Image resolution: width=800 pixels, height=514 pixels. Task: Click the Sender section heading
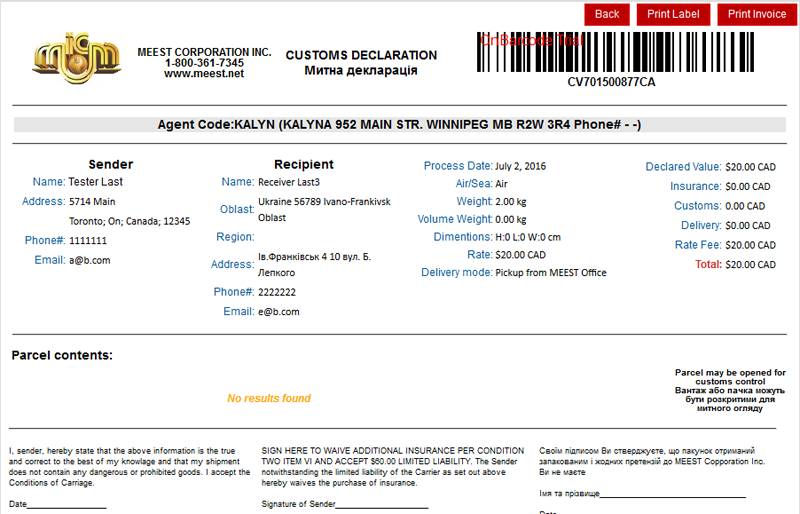(x=111, y=164)
